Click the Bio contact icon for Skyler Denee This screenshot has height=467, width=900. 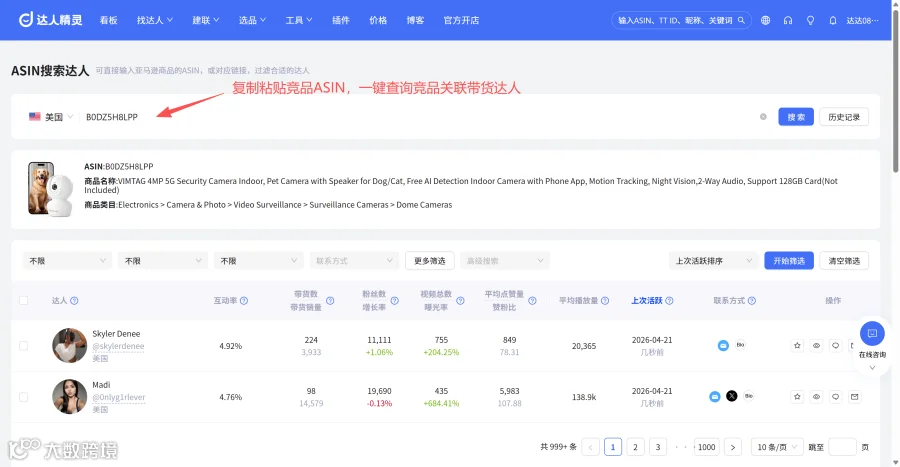pos(740,345)
